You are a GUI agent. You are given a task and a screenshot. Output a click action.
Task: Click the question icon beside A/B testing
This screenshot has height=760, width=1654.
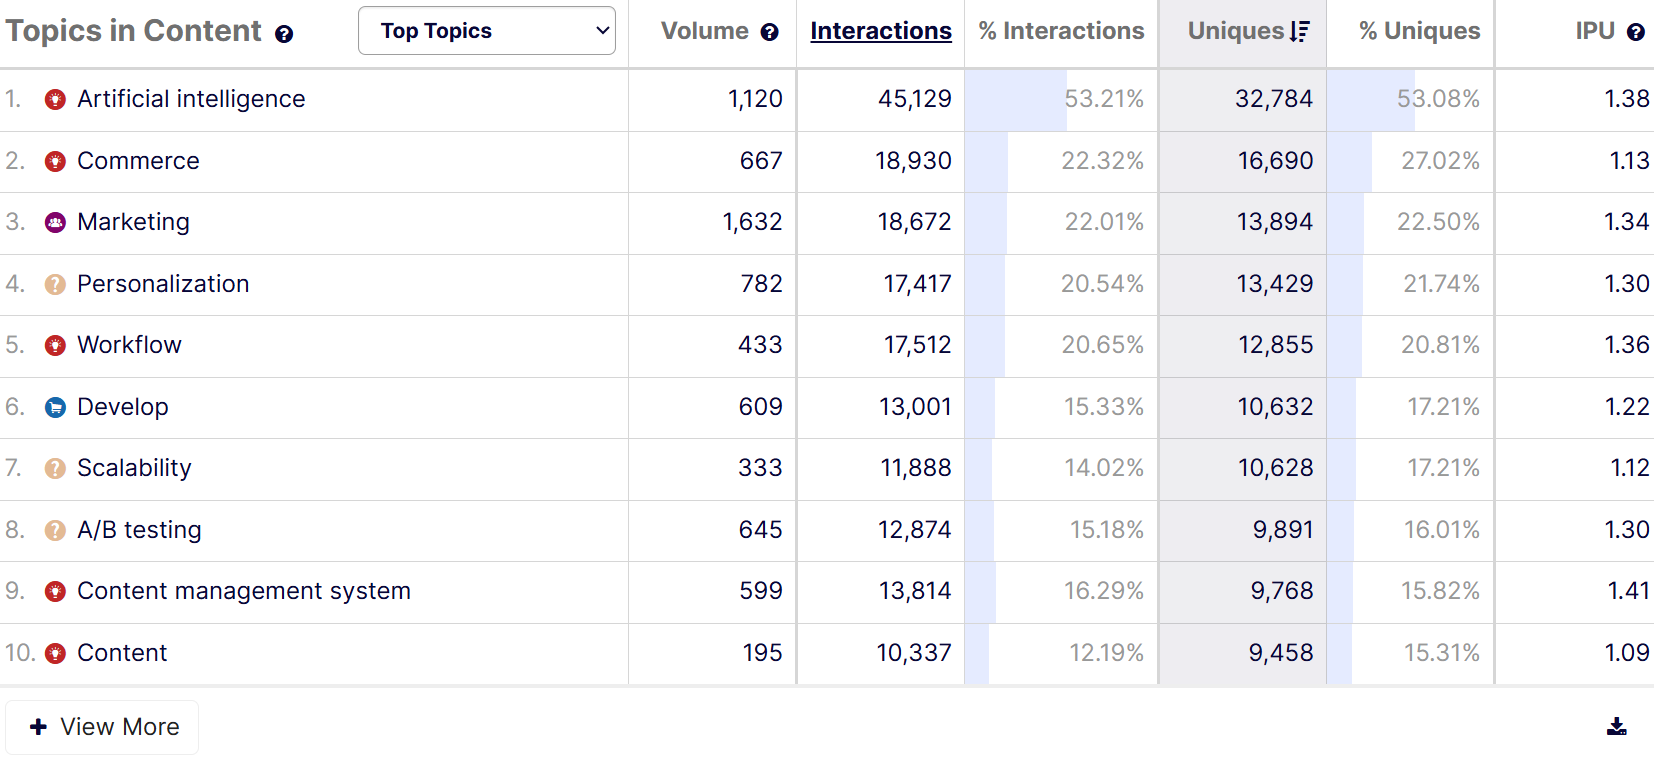coord(56,530)
